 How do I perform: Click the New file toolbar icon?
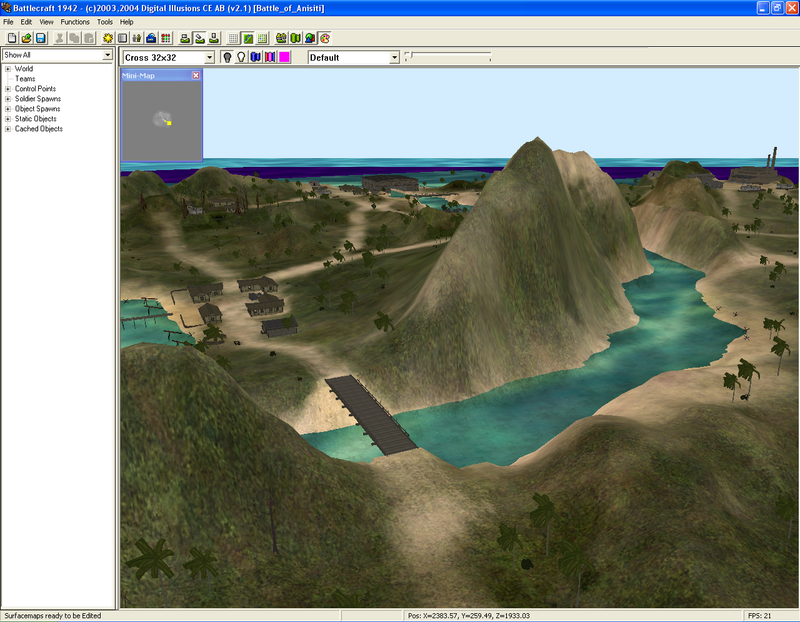[12, 38]
